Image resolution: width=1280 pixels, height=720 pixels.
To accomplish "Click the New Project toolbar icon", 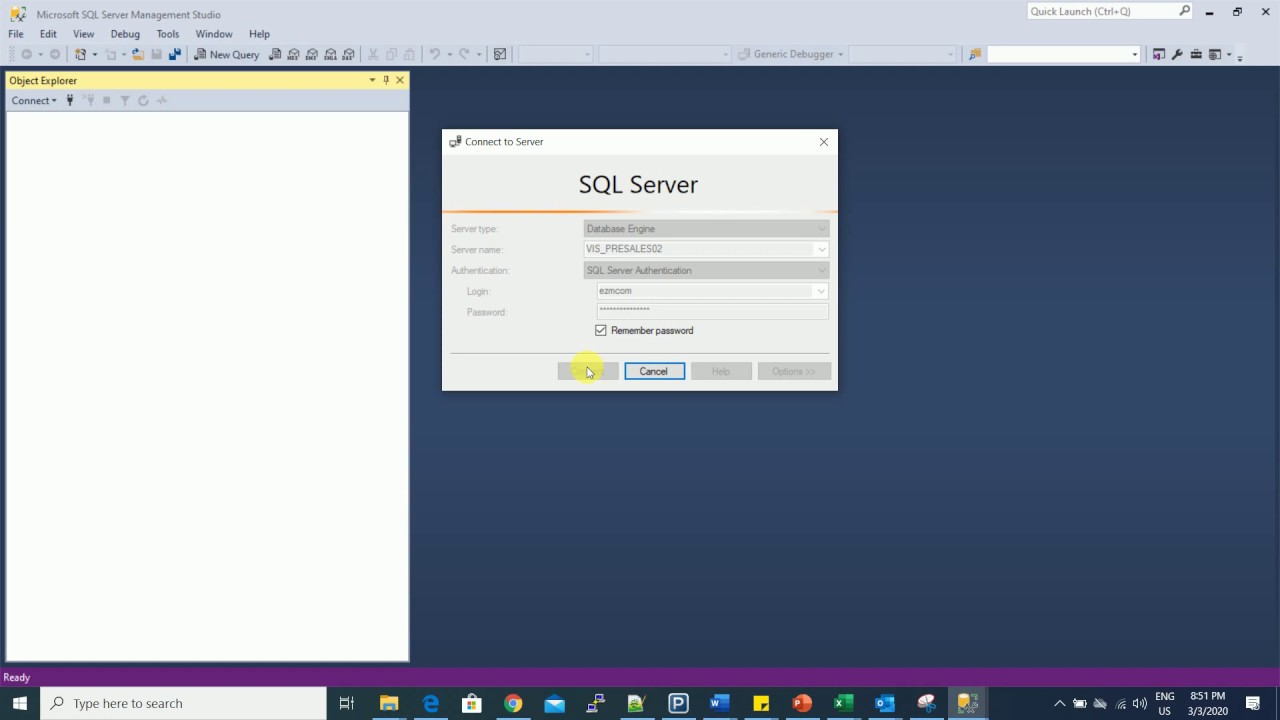I will pyautogui.click(x=80, y=54).
